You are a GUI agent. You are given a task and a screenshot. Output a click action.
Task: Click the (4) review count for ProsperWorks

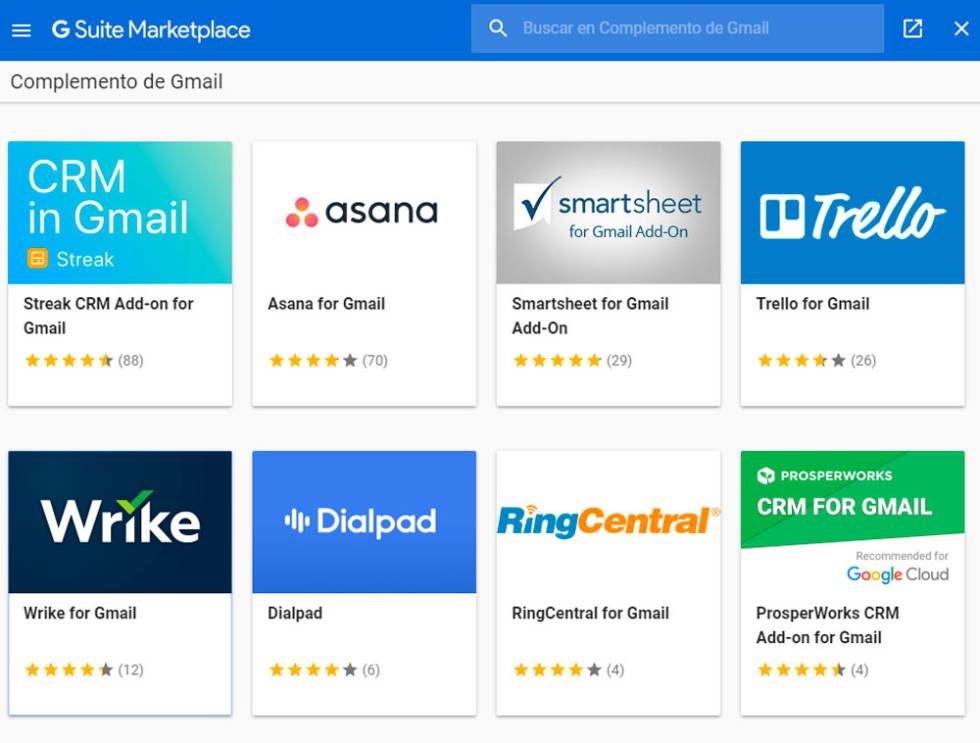point(859,670)
